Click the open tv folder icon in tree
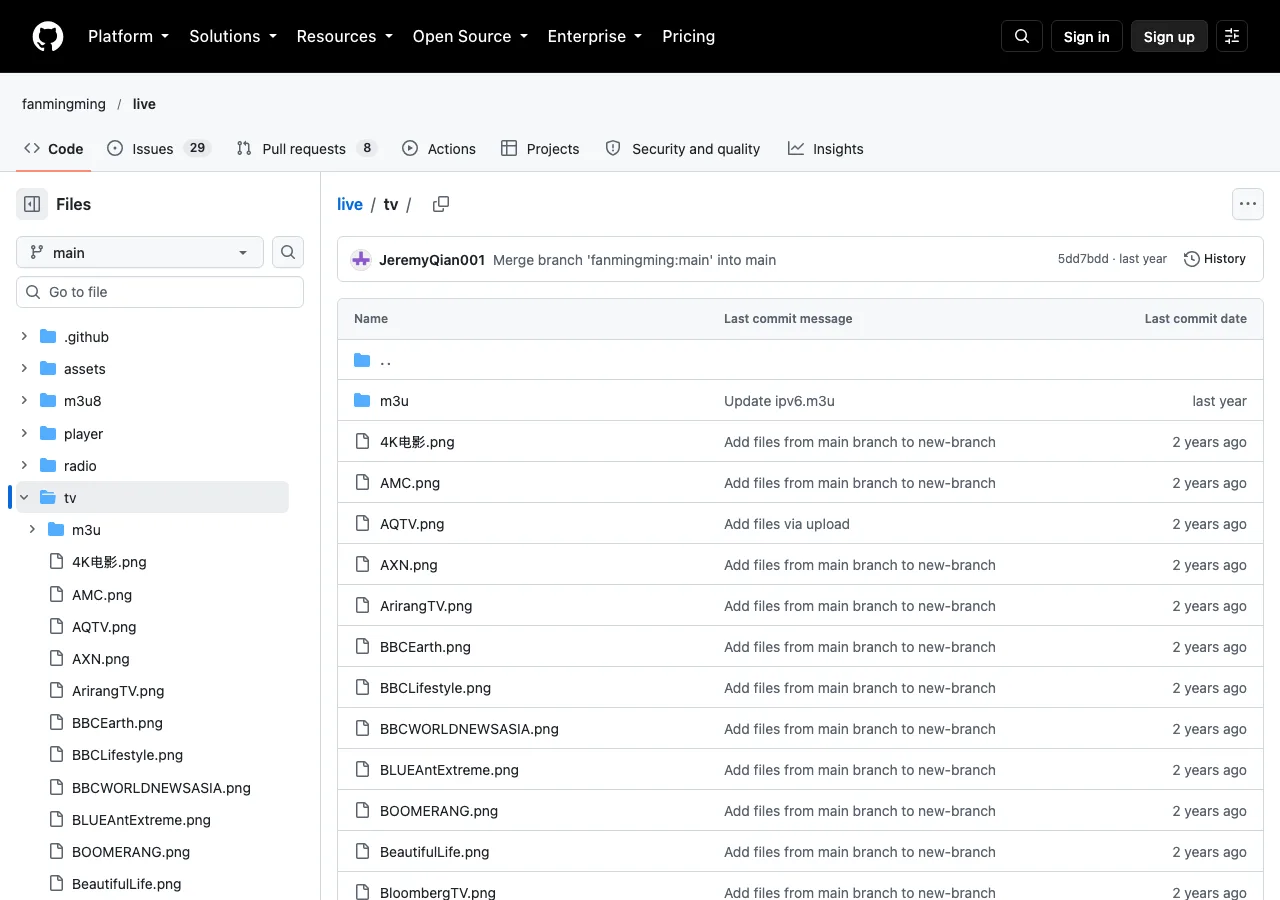This screenshot has height=900, width=1280. (x=48, y=498)
